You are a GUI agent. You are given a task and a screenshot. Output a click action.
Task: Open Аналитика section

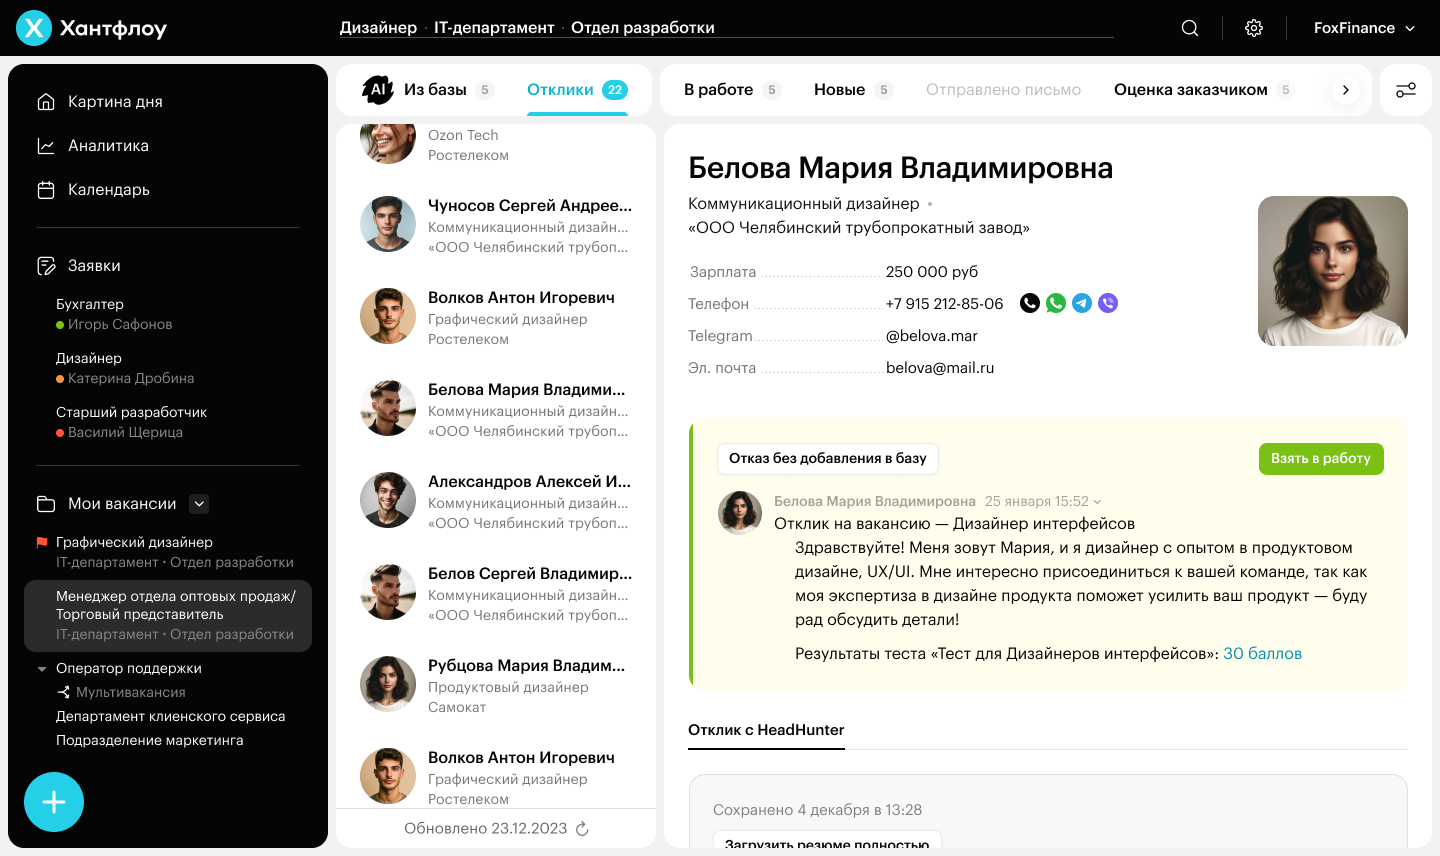coord(108,145)
